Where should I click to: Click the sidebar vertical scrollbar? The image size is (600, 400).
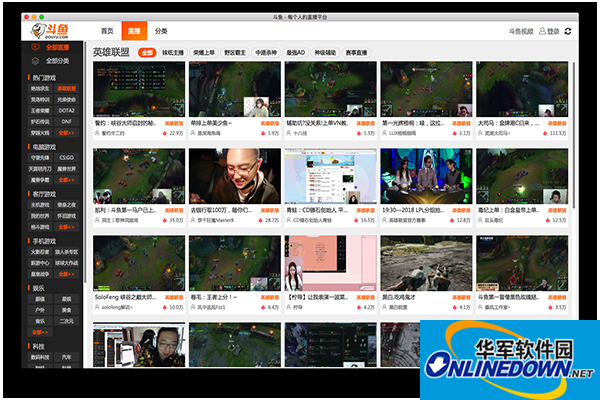tap(85, 163)
